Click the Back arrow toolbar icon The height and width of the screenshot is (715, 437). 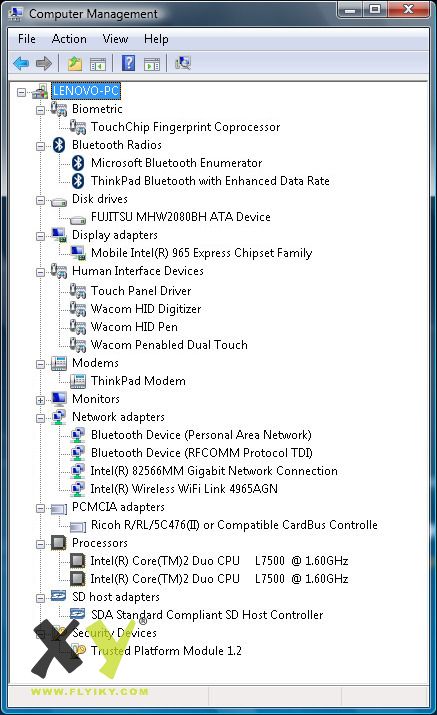pyautogui.click(x=21, y=63)
